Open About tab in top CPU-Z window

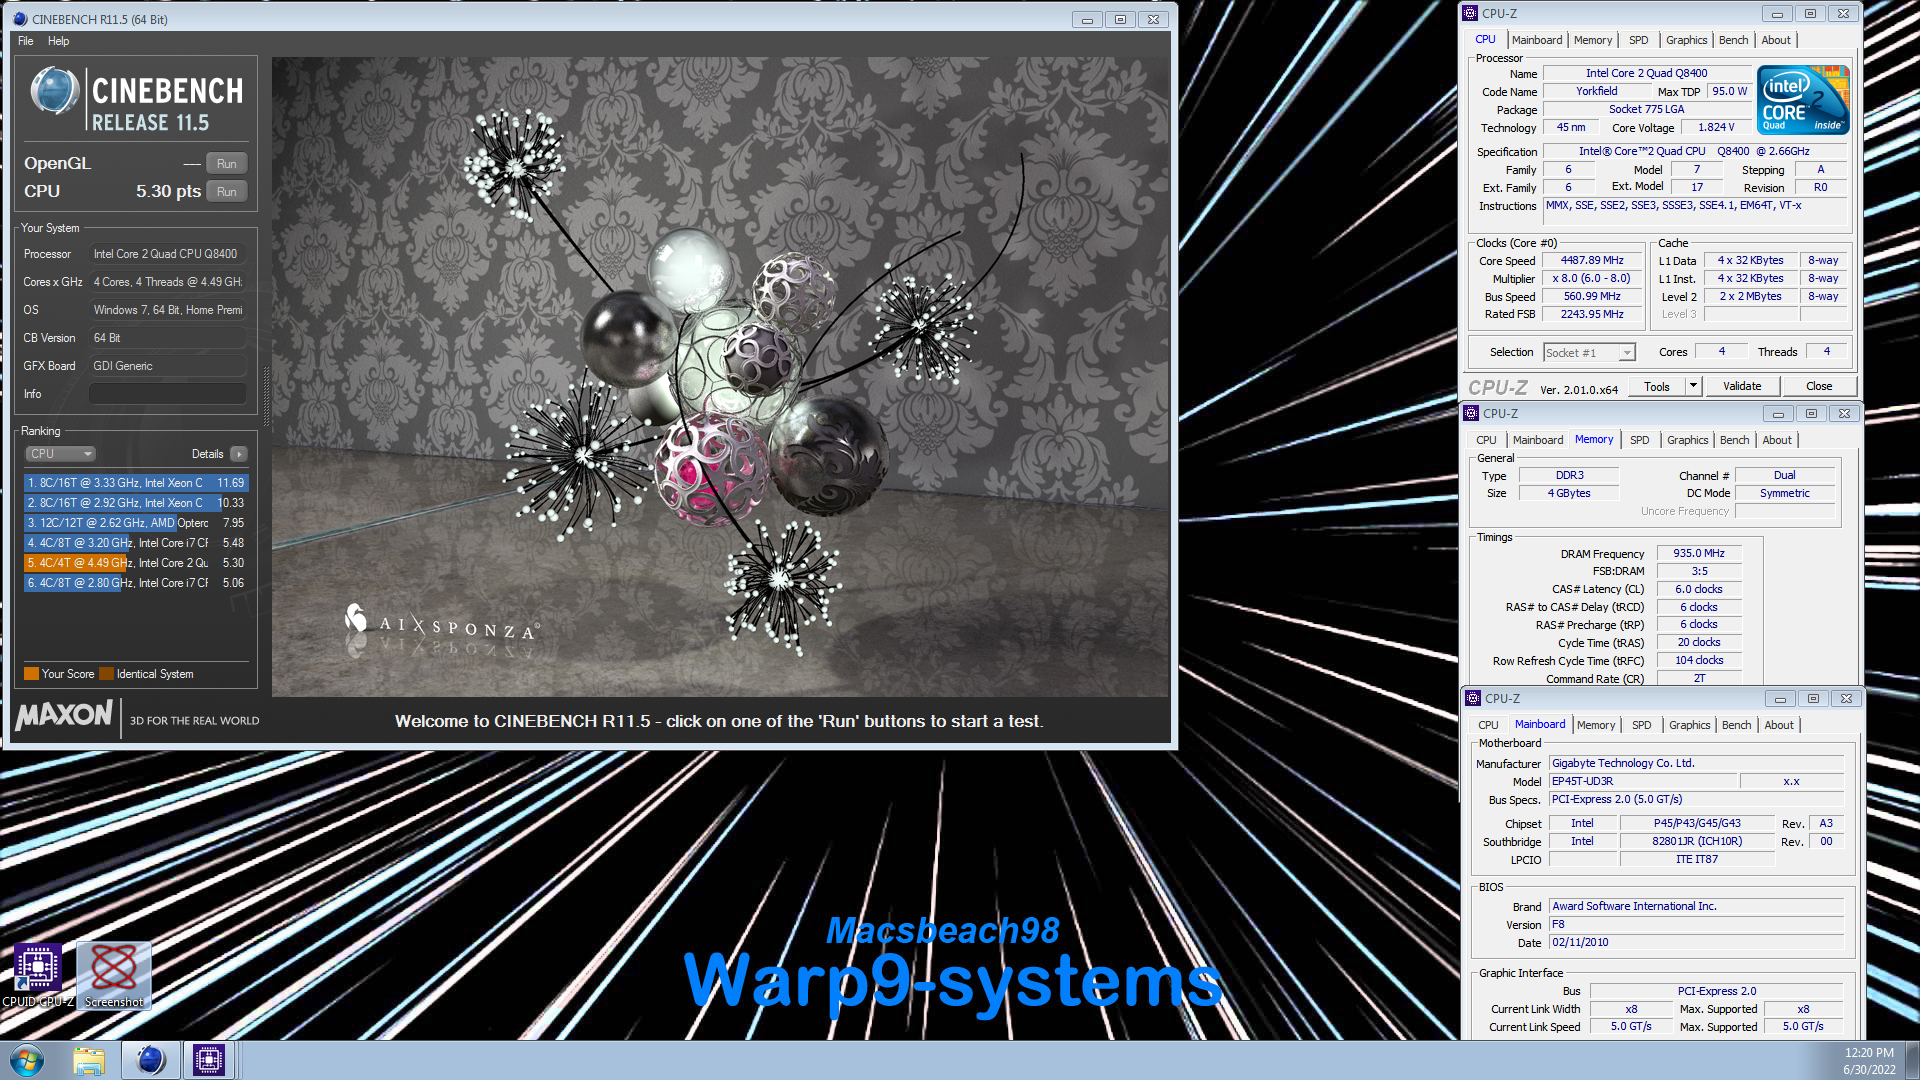click(x=1776, y=40)
